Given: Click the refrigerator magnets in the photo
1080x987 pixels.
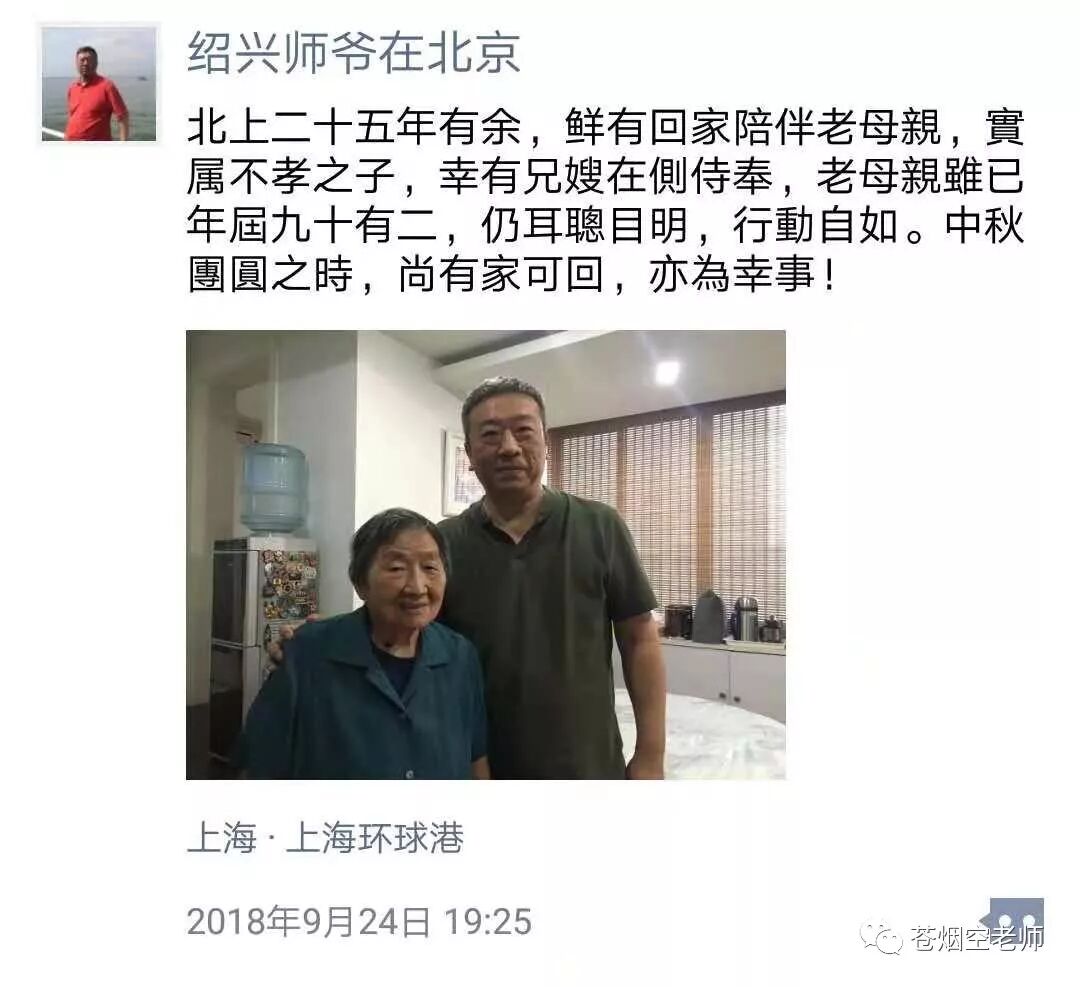Looking at the screenshot, I should click(290, 584).
